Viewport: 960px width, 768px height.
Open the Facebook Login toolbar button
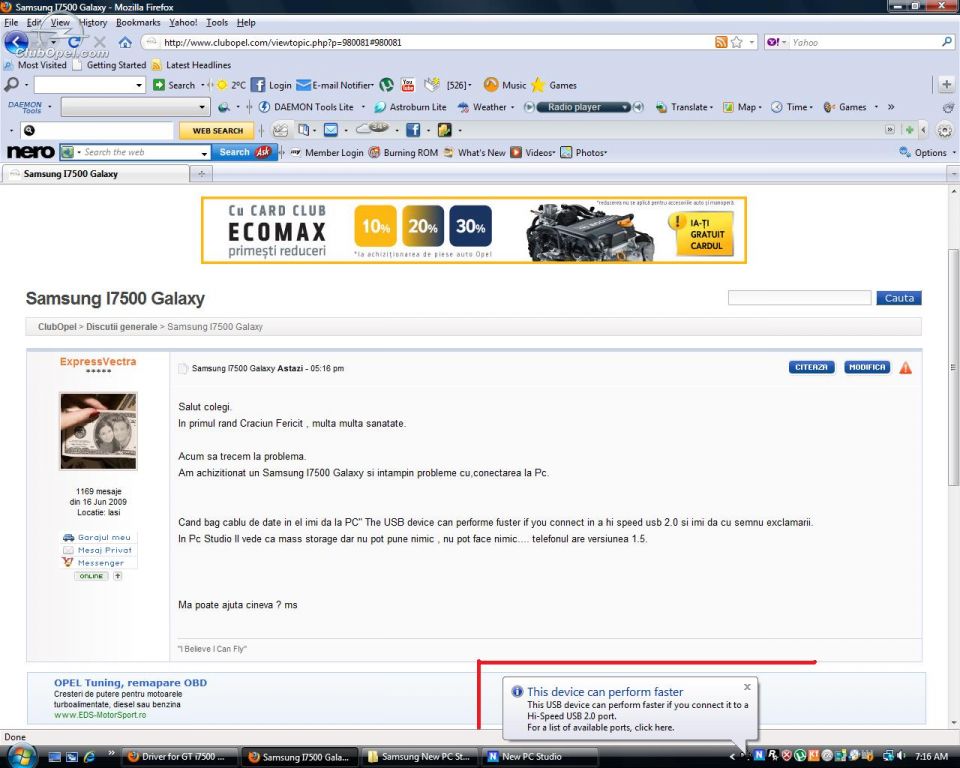coord(271,85)
